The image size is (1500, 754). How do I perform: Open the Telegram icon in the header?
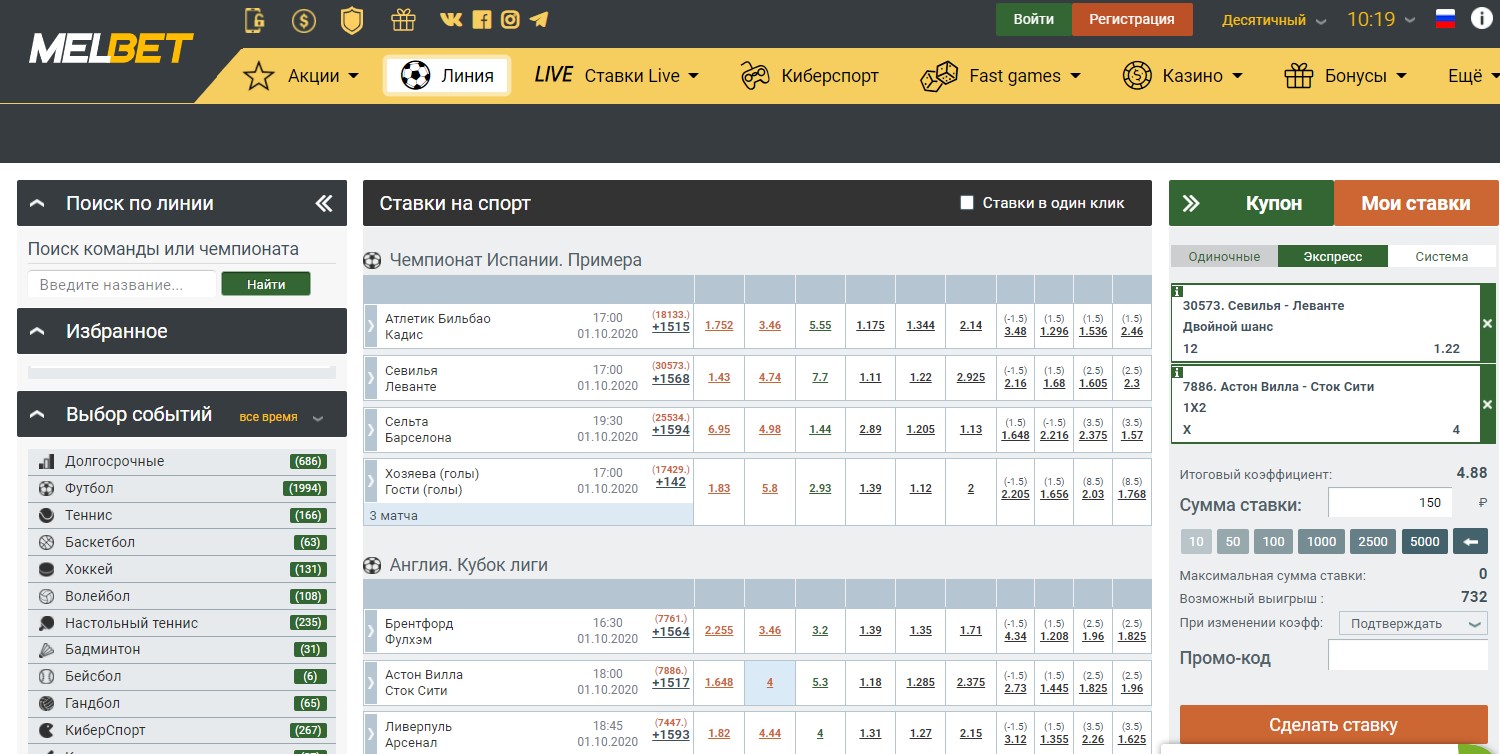(x=539, y=20)
